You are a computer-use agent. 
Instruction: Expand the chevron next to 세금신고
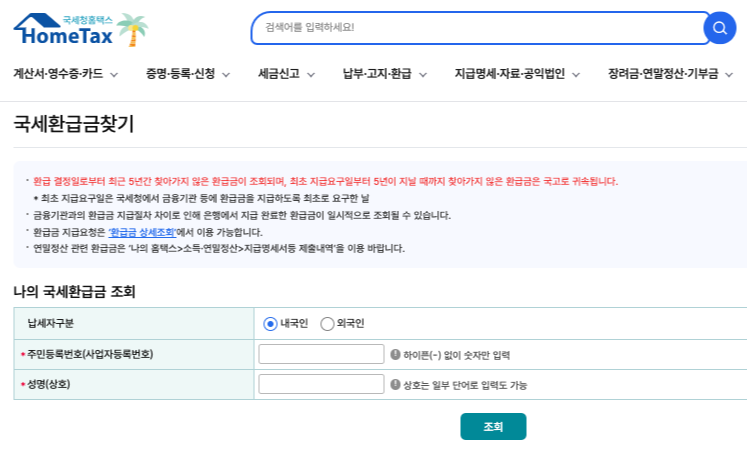(311, 75)
